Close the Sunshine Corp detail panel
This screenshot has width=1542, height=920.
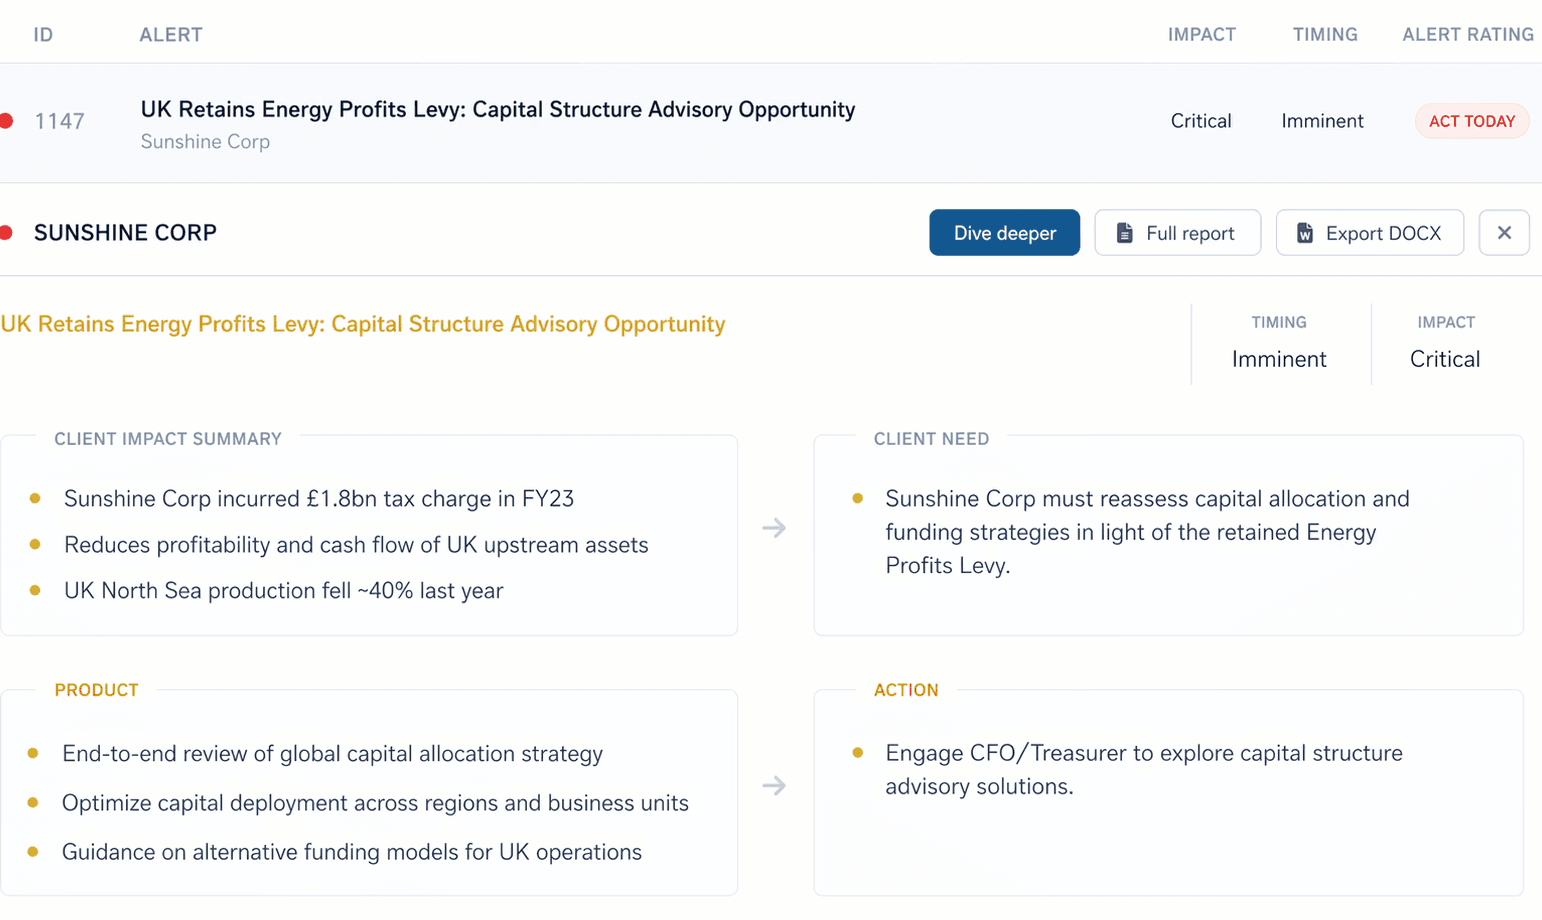pos(1504,233)
